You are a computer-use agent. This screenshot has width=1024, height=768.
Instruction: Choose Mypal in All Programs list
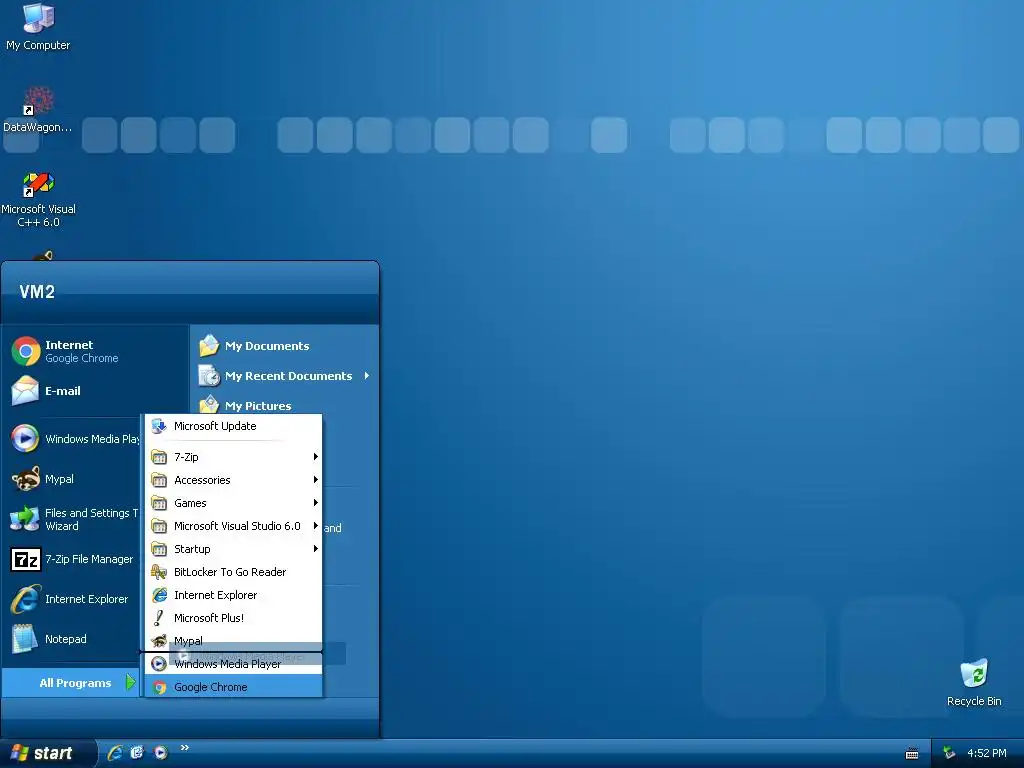[x=234, y=641]
